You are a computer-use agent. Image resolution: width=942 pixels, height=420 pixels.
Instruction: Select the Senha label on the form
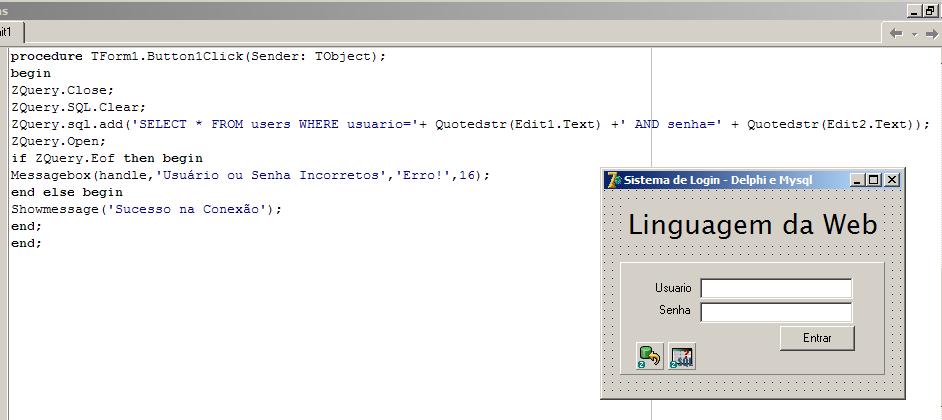tap(675, 311)
